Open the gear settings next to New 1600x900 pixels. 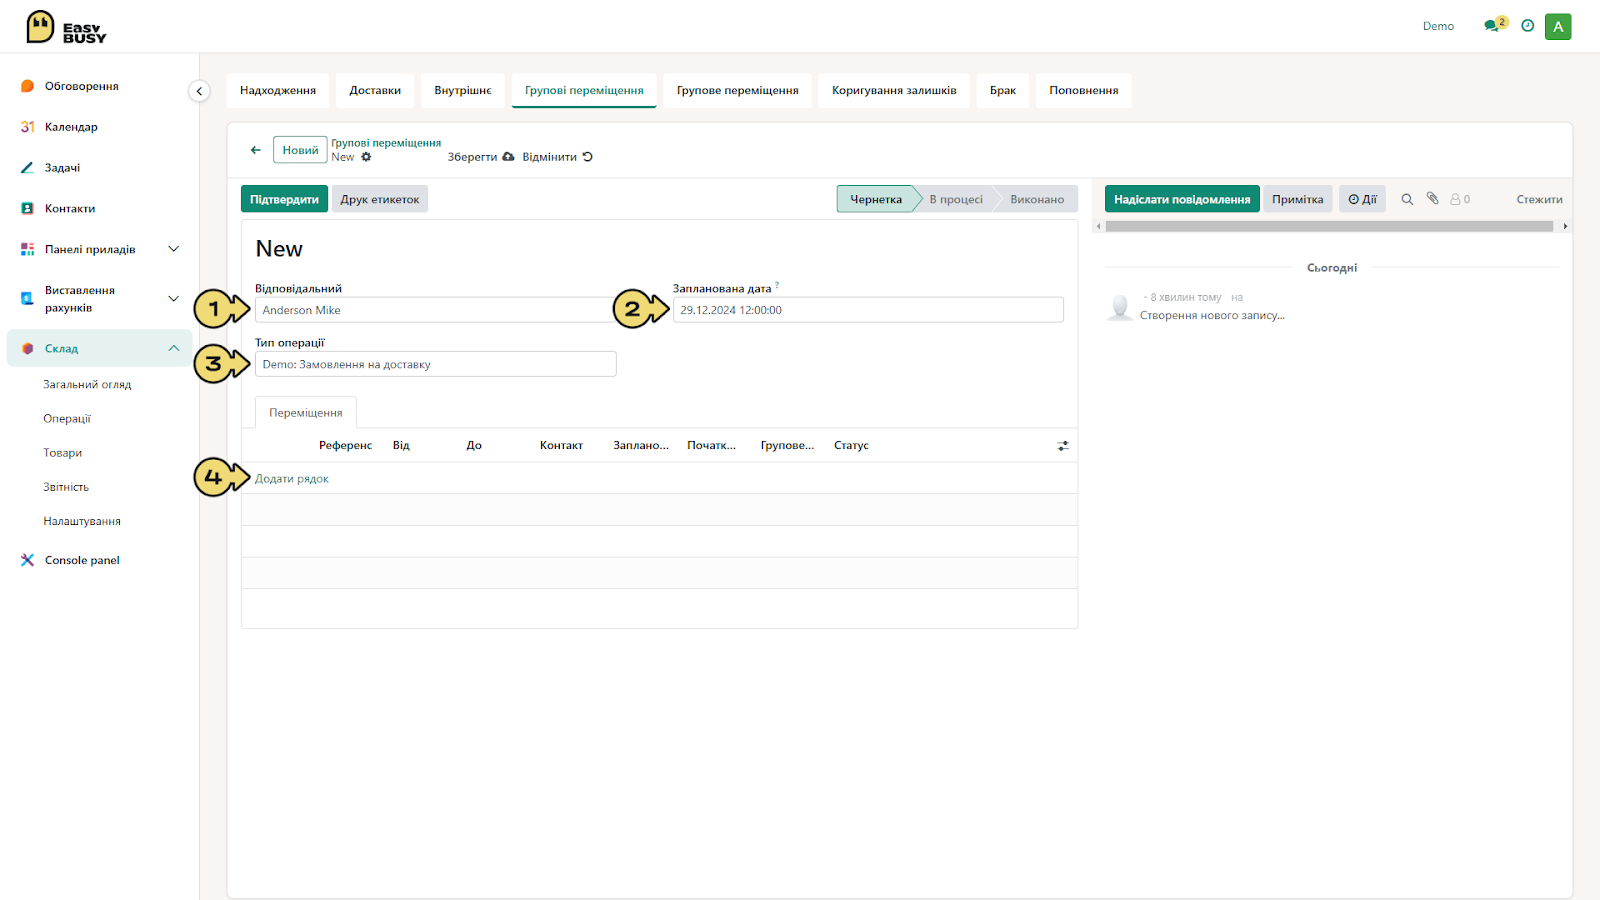[x=366, y=157]
